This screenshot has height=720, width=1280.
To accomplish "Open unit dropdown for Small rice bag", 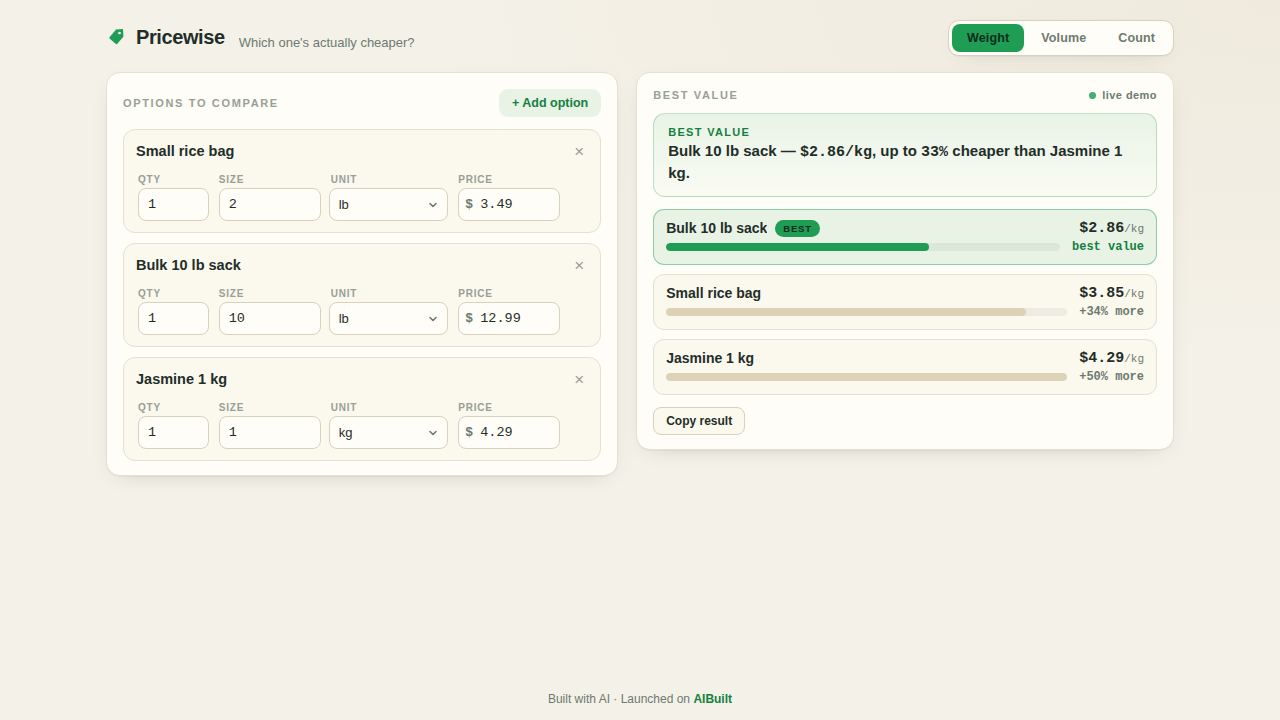I will pos(388,204).
